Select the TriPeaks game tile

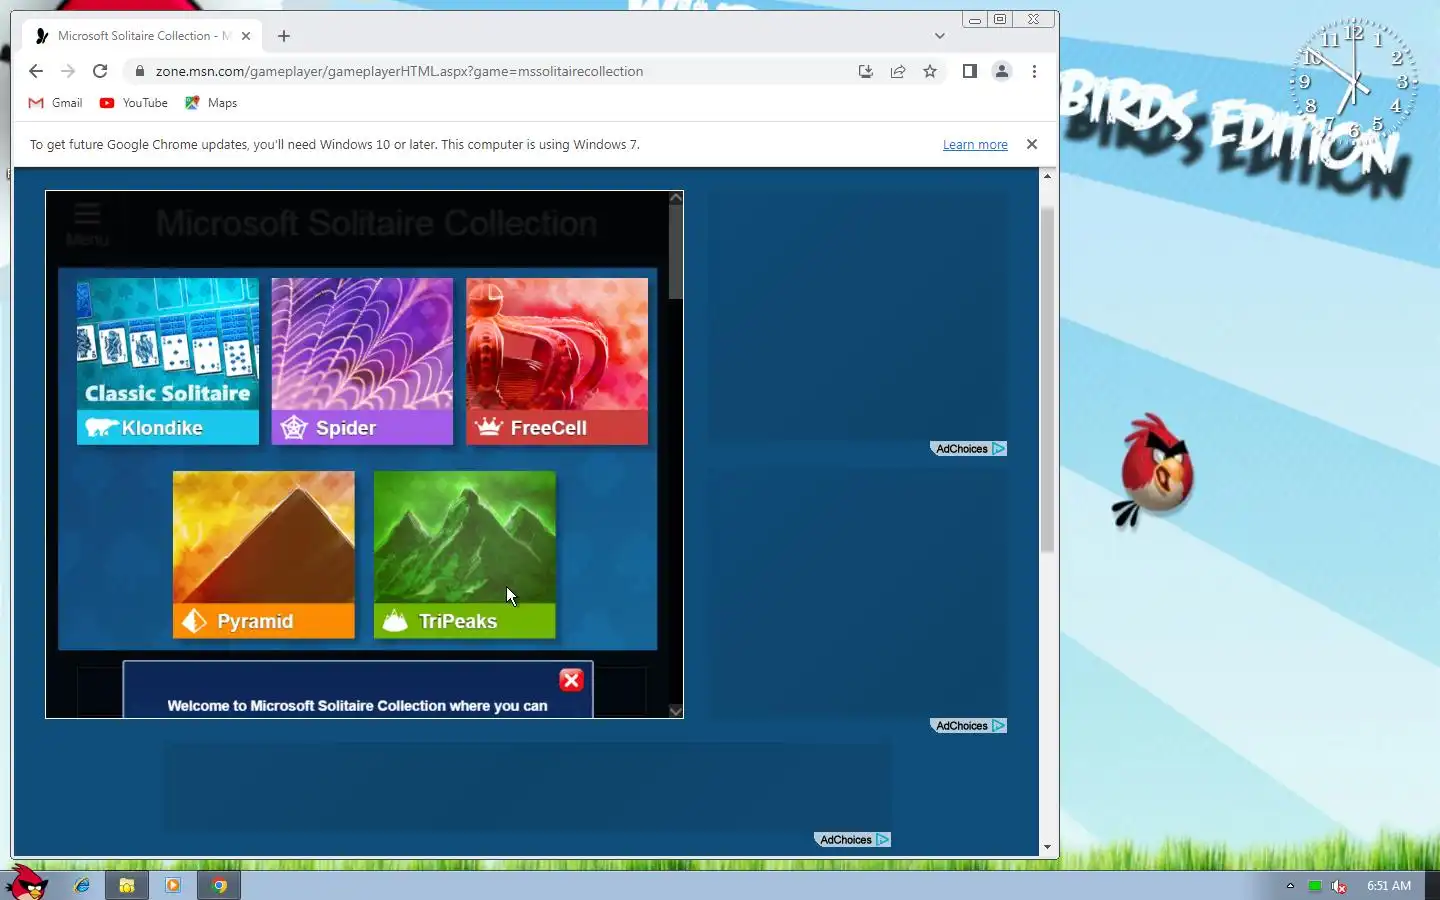(465, 554)
